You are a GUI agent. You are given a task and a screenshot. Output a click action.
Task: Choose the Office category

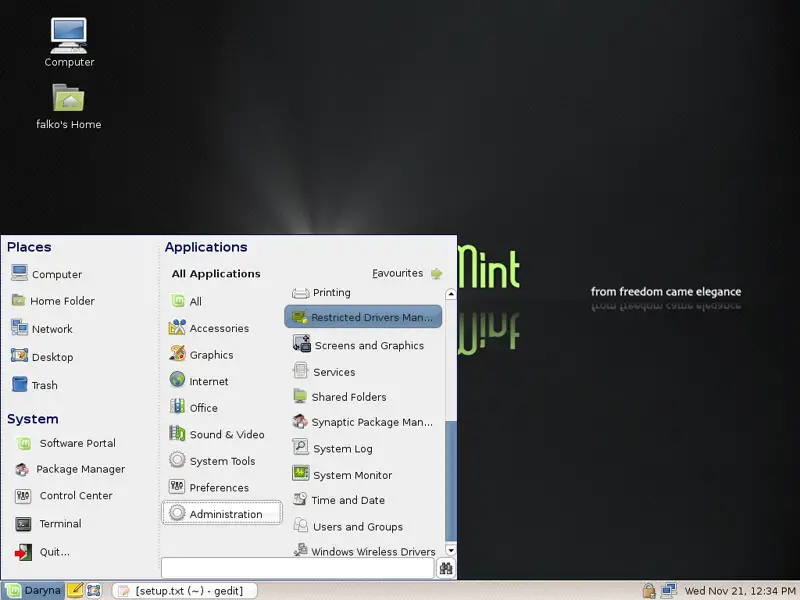click(193, 408)
